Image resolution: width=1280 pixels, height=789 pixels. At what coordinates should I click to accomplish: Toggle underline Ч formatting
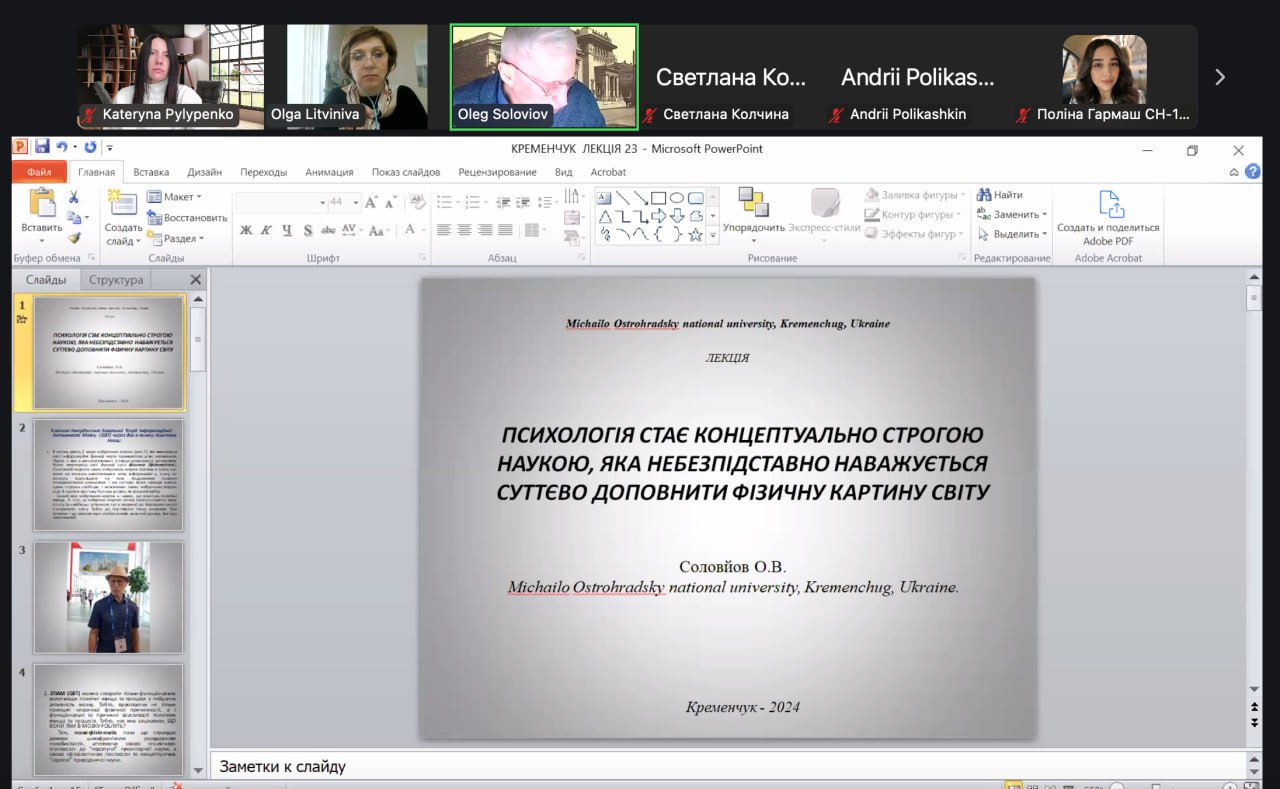[x=287, y=230]
